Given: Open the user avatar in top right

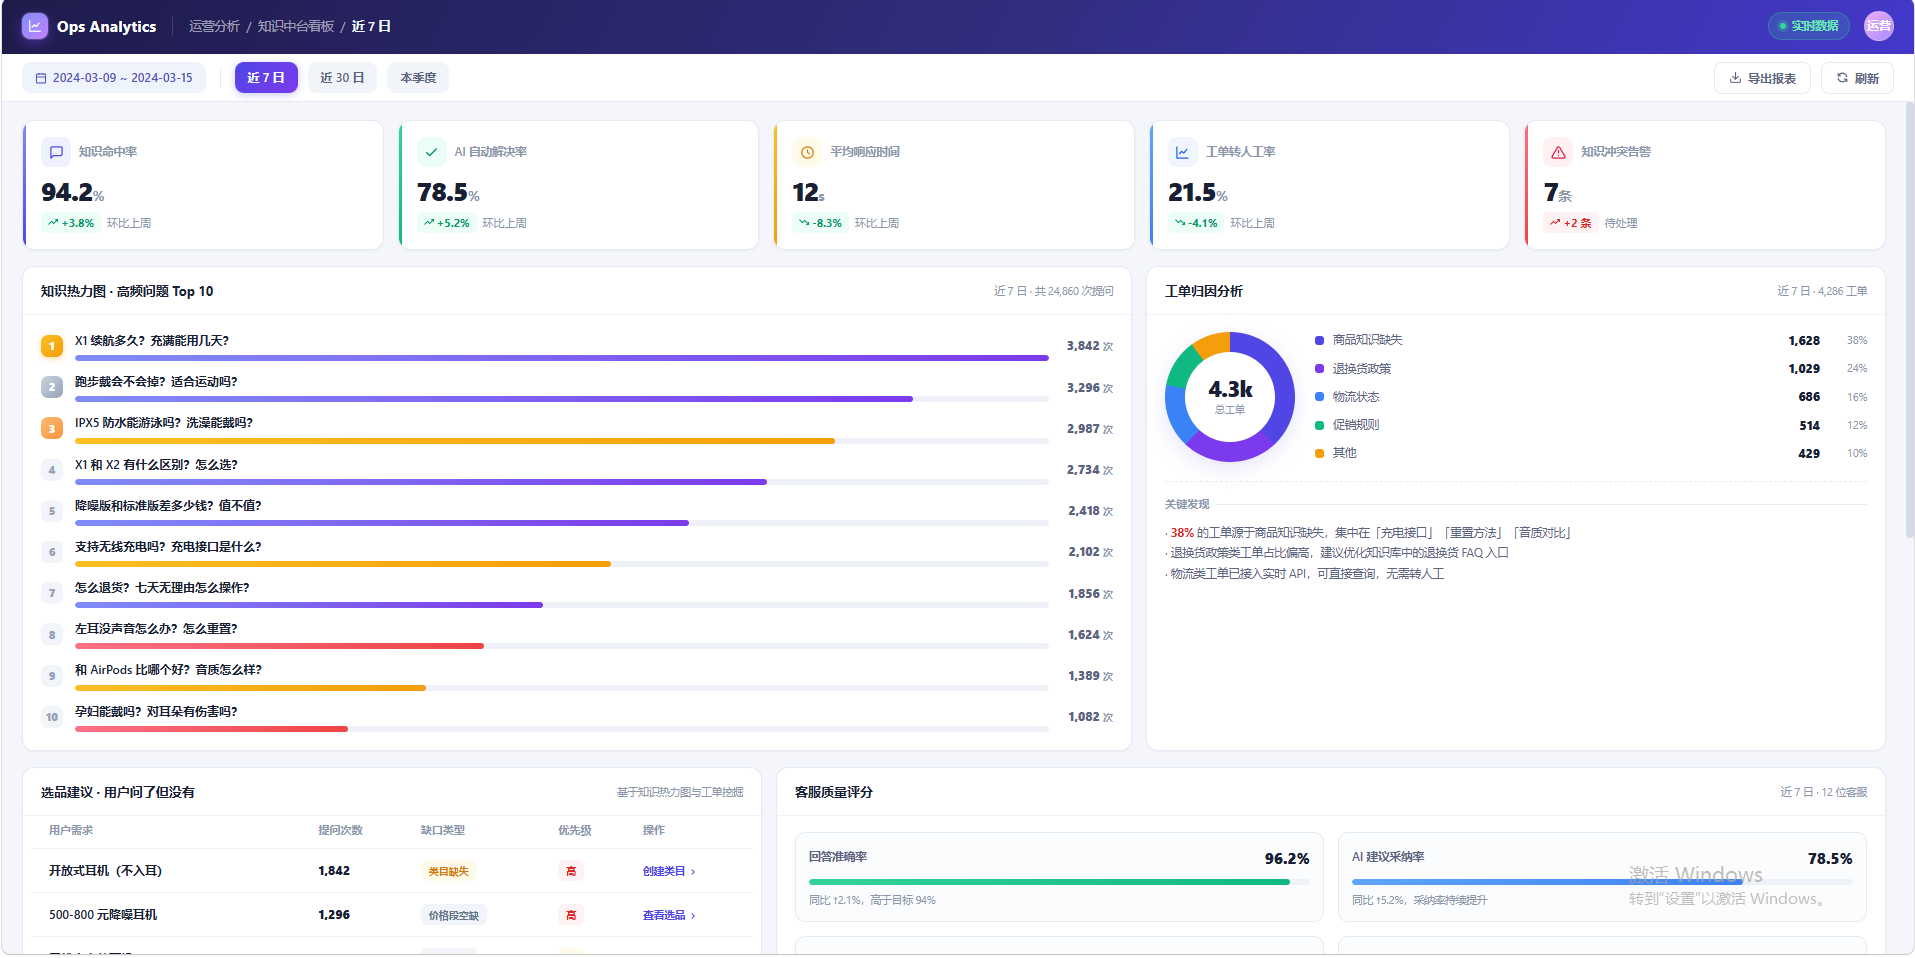Looking at the screenshot, I should tap(1879, 26).
